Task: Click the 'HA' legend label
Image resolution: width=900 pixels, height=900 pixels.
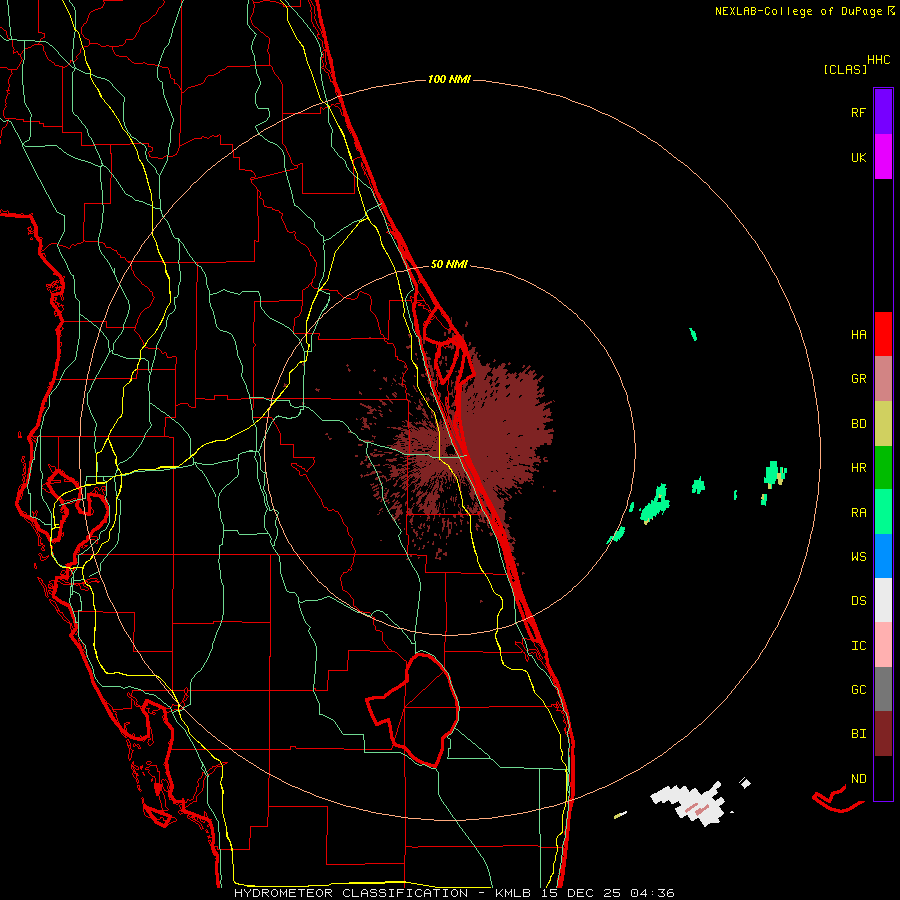Action: click(x=858, y=334)
